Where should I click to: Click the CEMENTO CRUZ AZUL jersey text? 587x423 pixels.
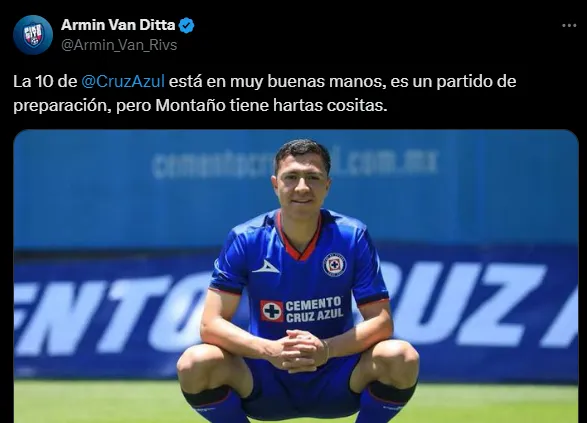[314, 309]
